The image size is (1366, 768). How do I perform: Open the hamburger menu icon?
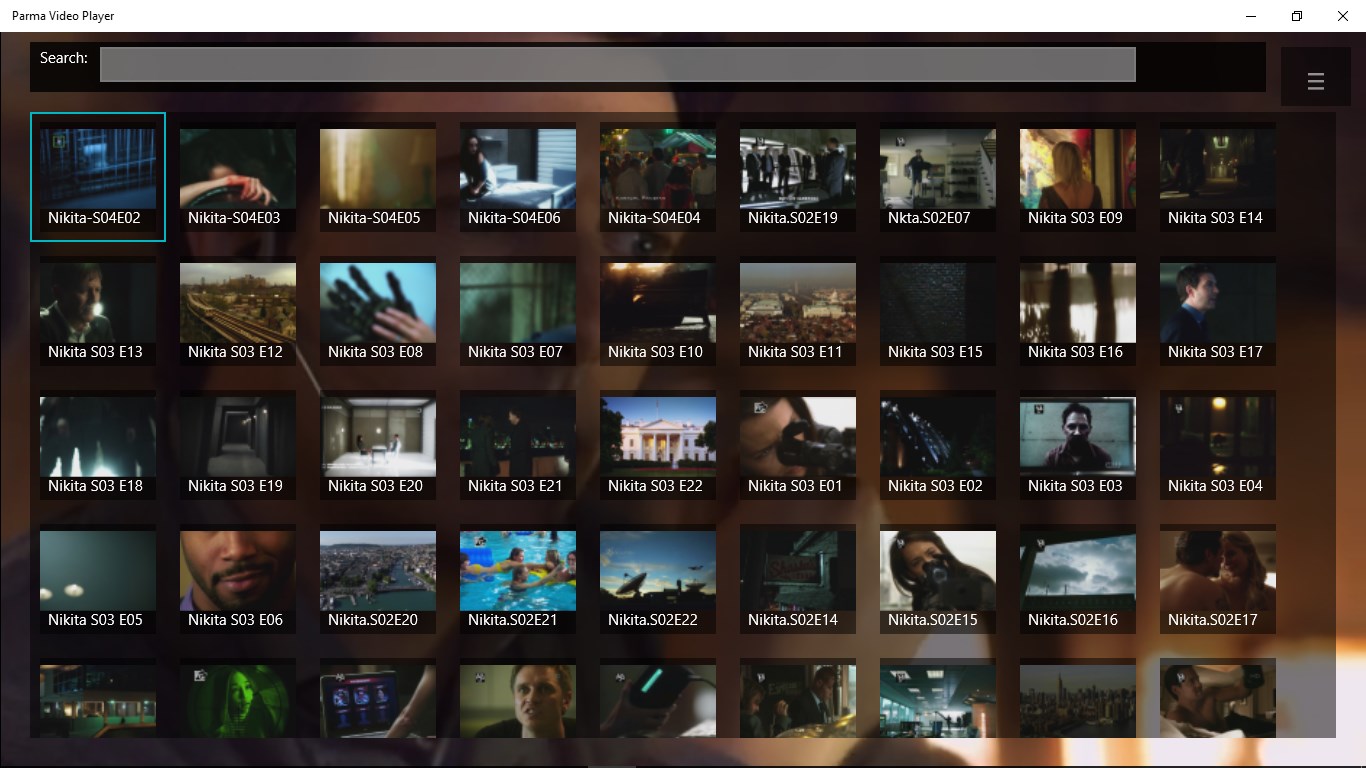[1315, 82]
